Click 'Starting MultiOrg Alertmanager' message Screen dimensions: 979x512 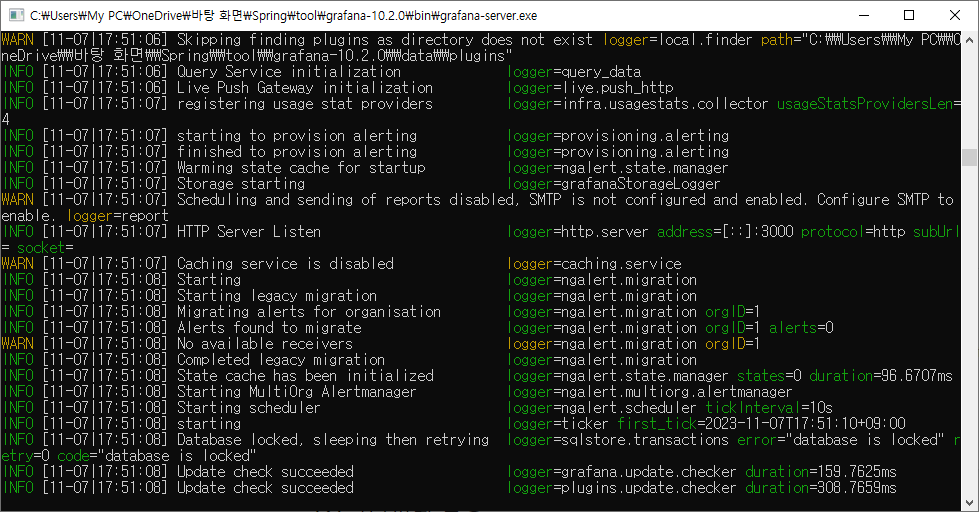click(297, 391)
